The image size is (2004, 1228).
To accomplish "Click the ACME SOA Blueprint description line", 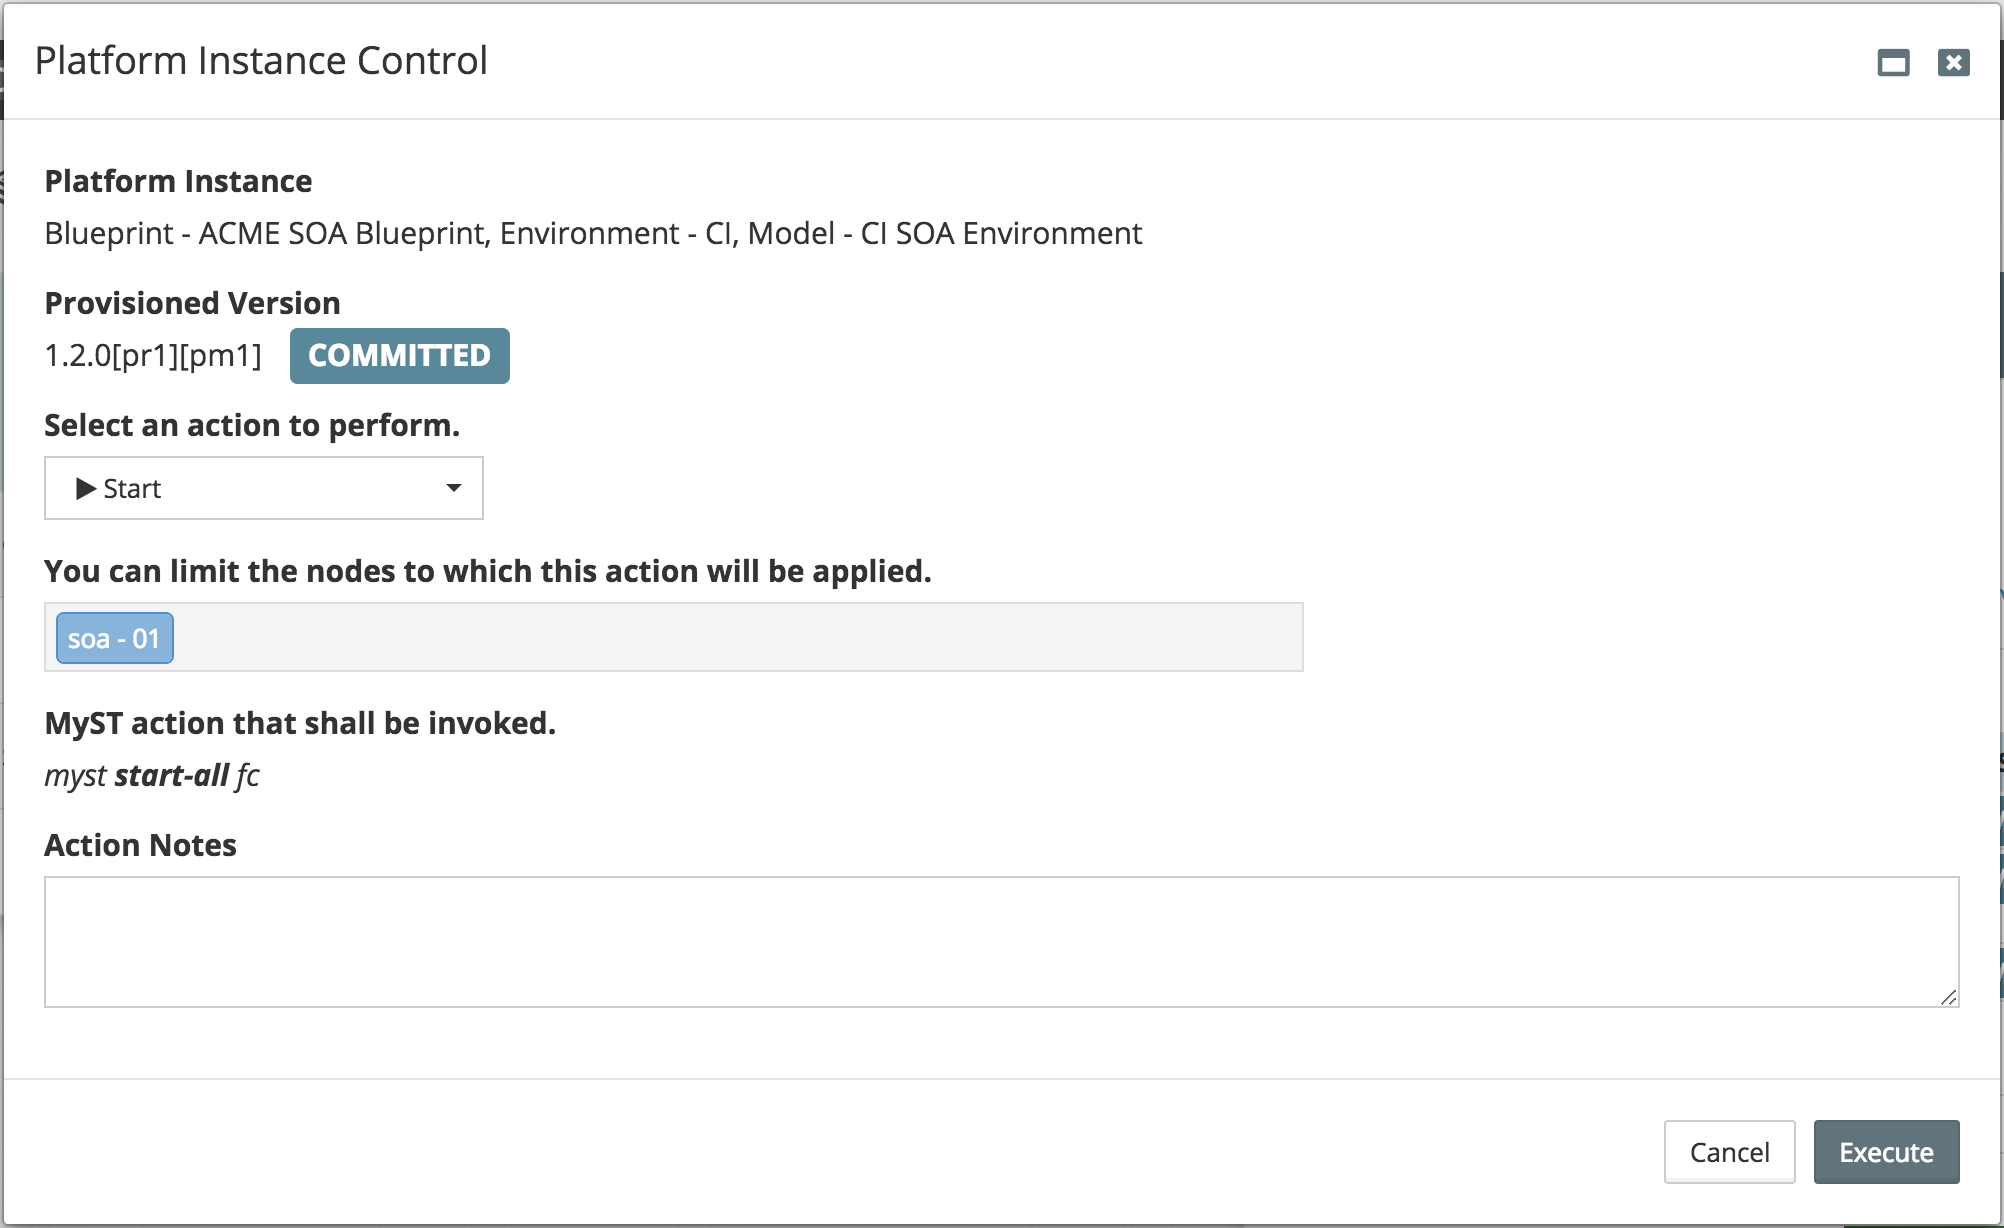I will [593, 233].
